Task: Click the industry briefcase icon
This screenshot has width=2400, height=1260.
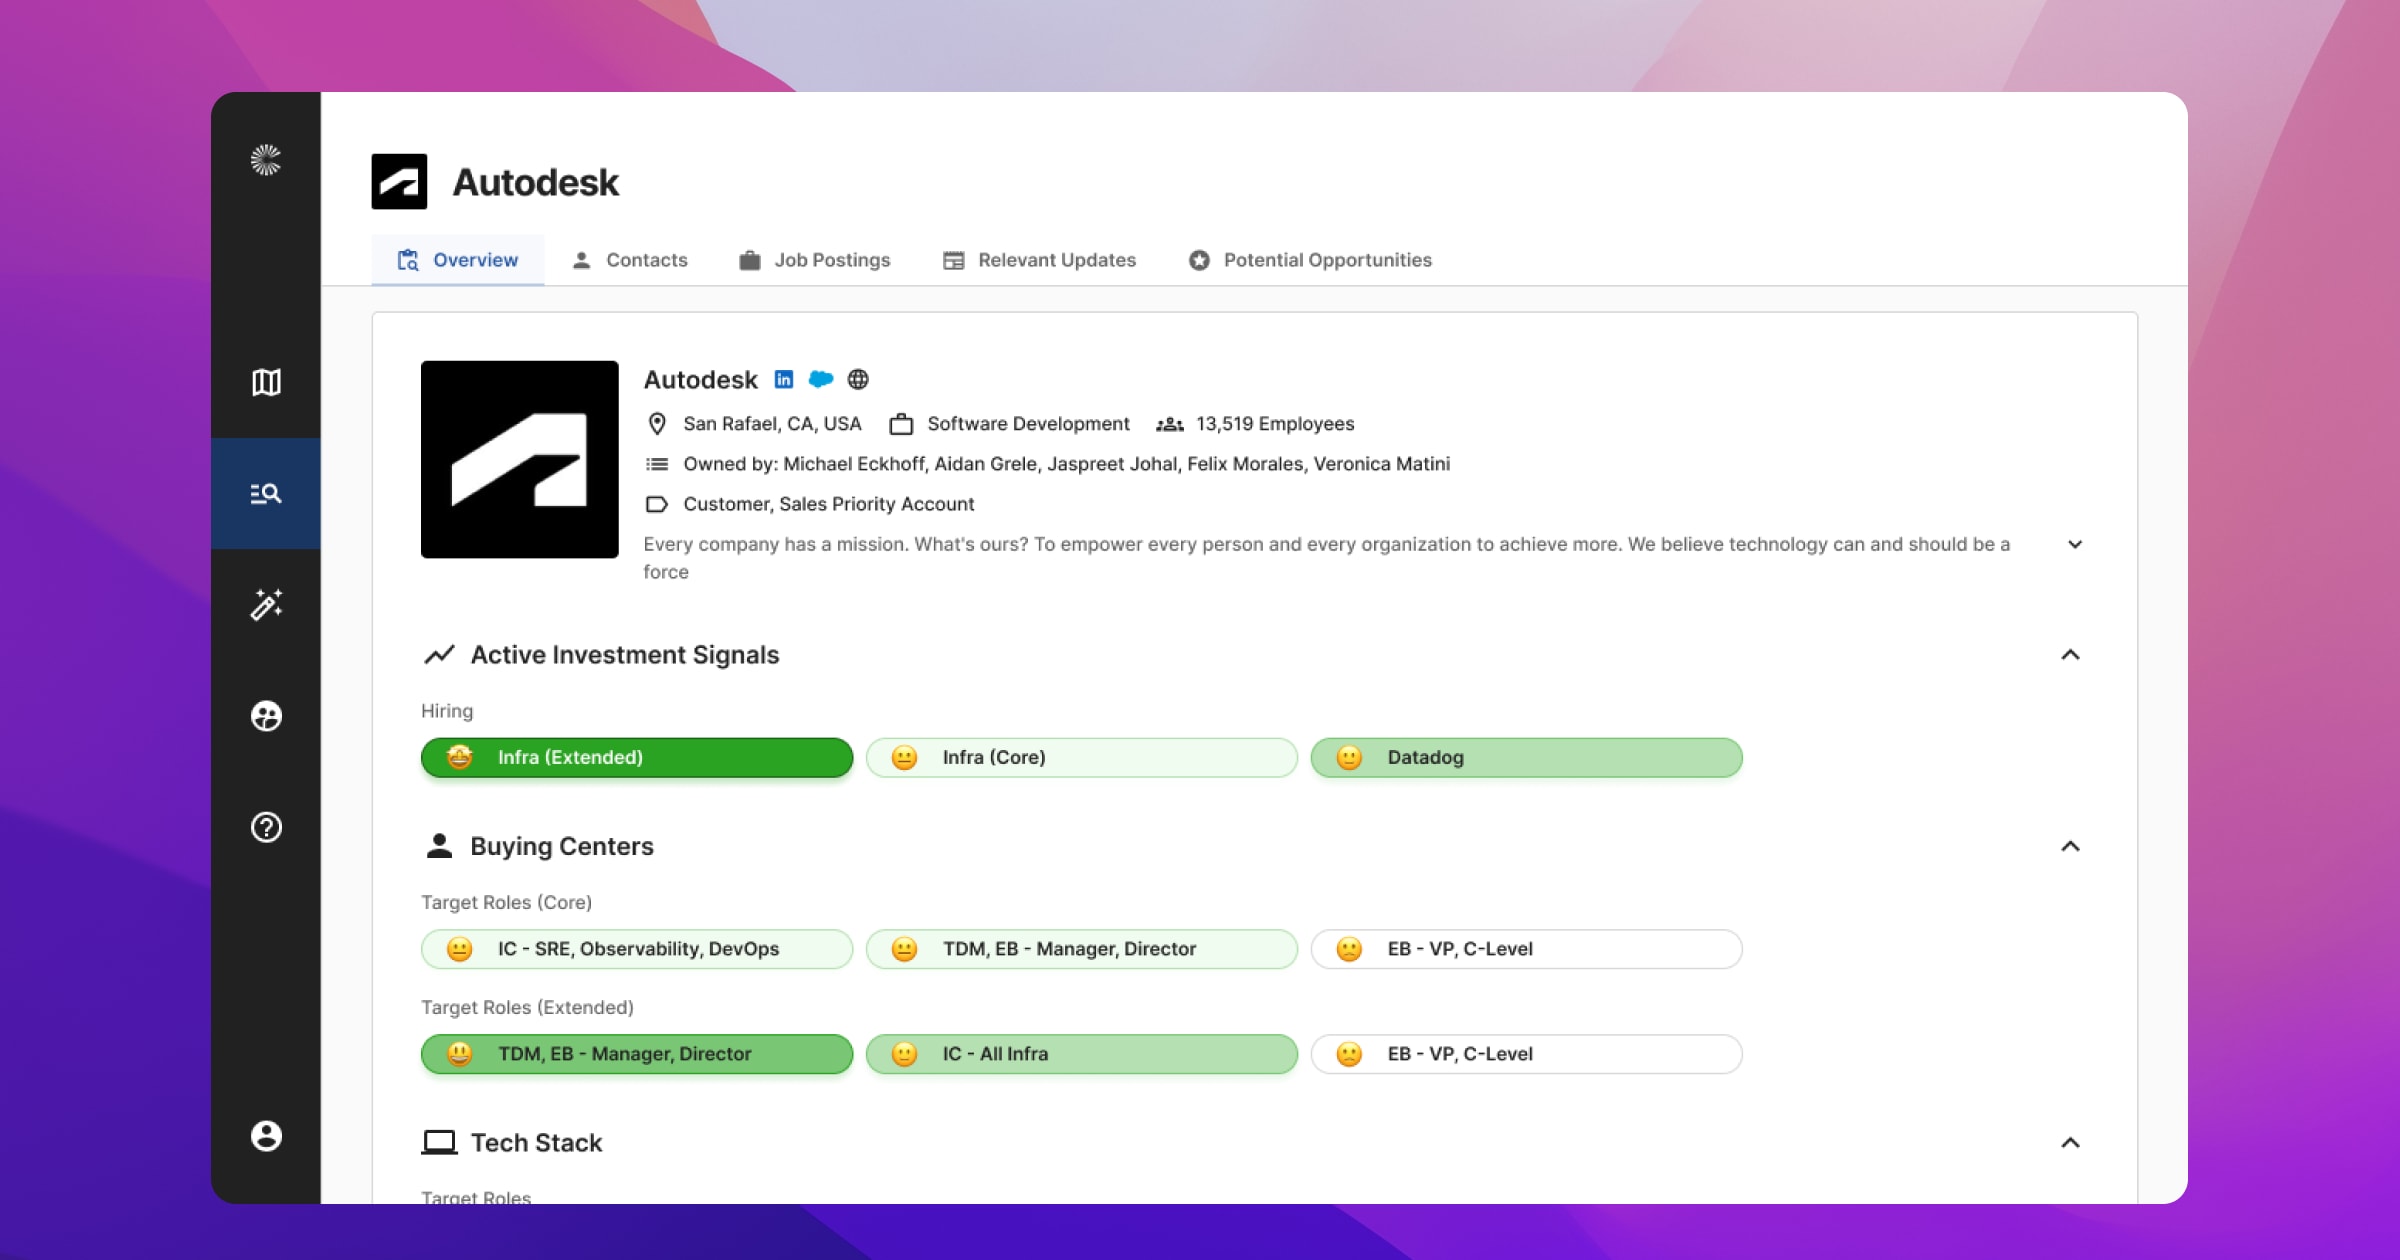Action: [901, 424]
